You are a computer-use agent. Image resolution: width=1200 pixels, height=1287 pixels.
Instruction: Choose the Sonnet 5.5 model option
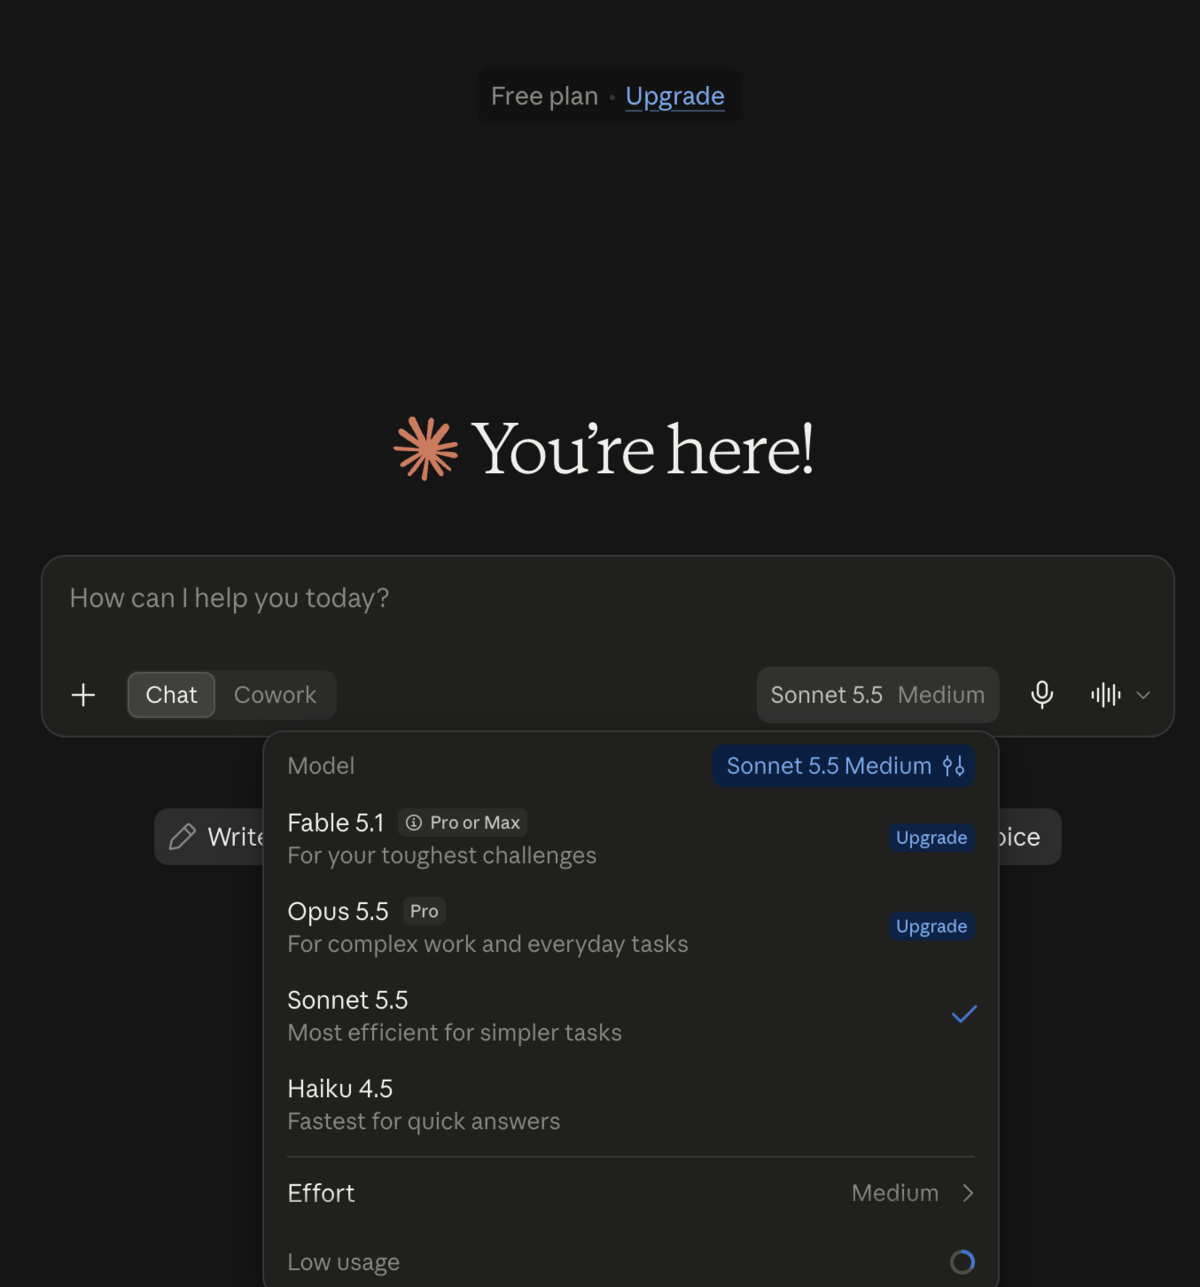point(630,1015)
